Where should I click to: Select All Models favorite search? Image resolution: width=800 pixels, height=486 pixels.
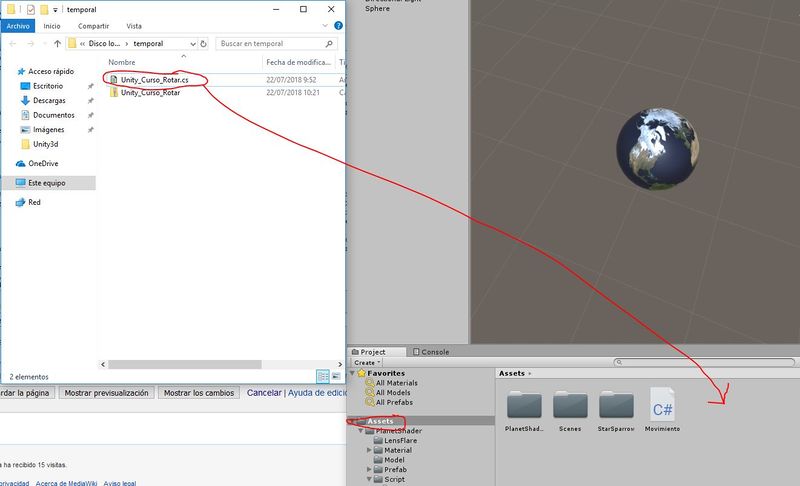(x=393, y=392)
